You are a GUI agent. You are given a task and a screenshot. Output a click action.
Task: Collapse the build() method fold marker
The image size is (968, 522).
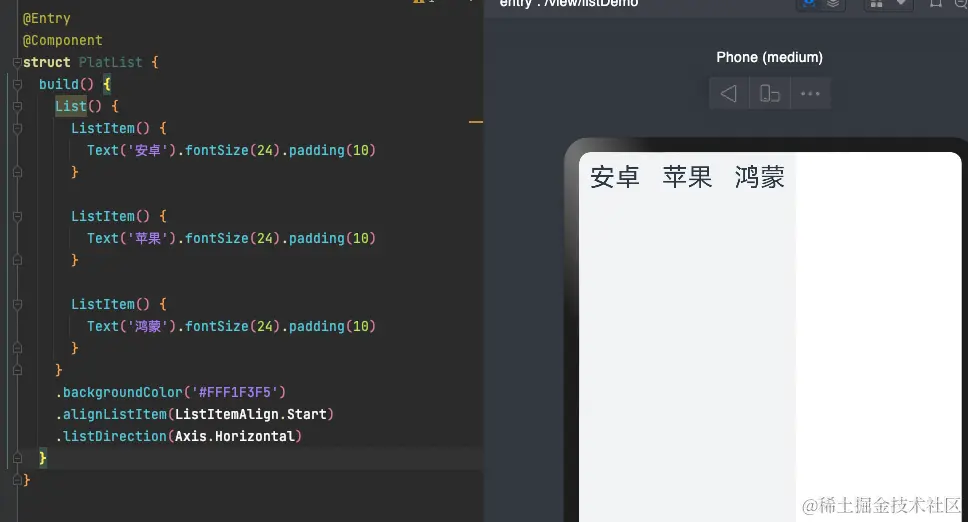point(17,85)
